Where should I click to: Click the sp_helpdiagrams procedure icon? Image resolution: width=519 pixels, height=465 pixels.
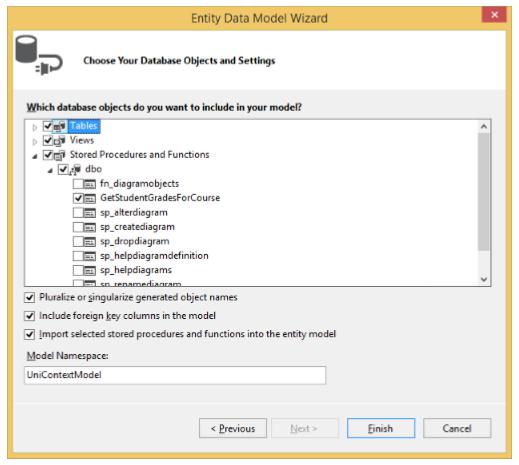pyautogui.click(x=89, y=270)
